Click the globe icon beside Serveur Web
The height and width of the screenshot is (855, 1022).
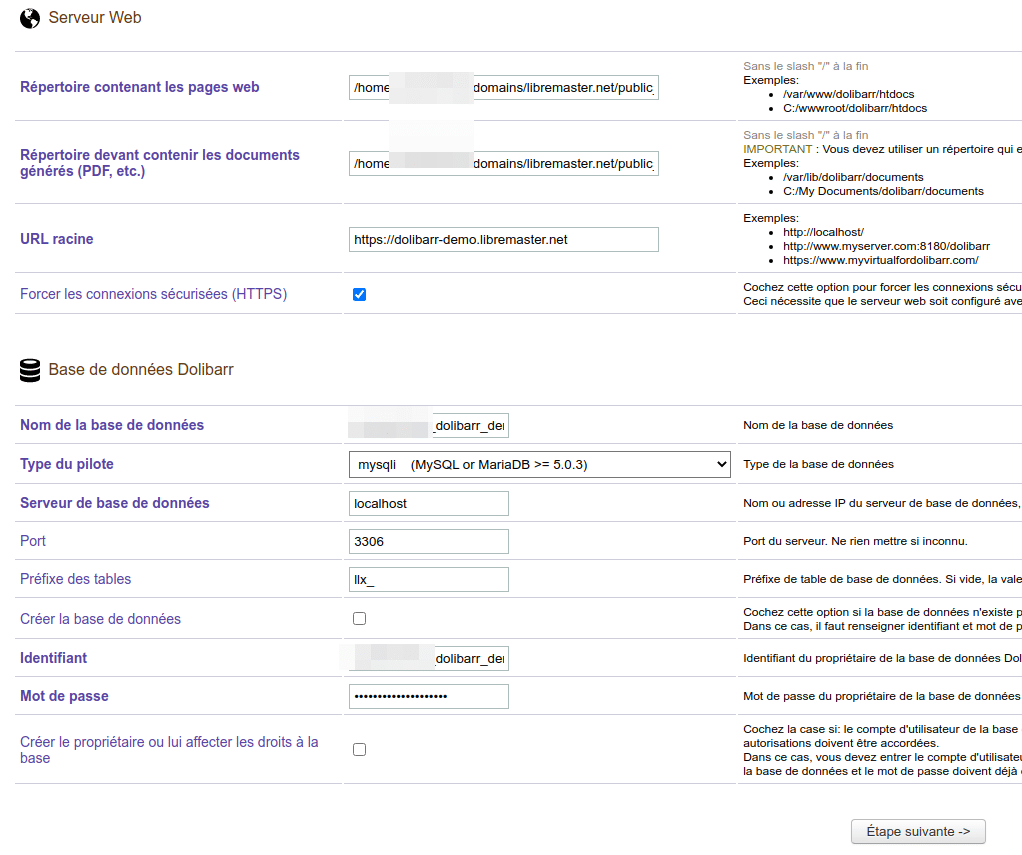point(30,18)
